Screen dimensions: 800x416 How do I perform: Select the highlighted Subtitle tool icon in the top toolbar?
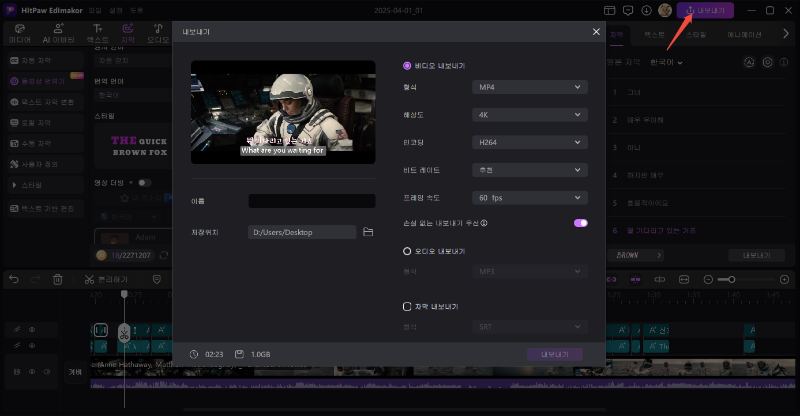(128, 29)
